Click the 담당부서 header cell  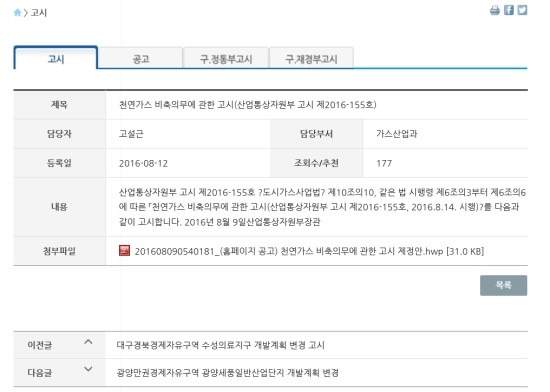316,134
